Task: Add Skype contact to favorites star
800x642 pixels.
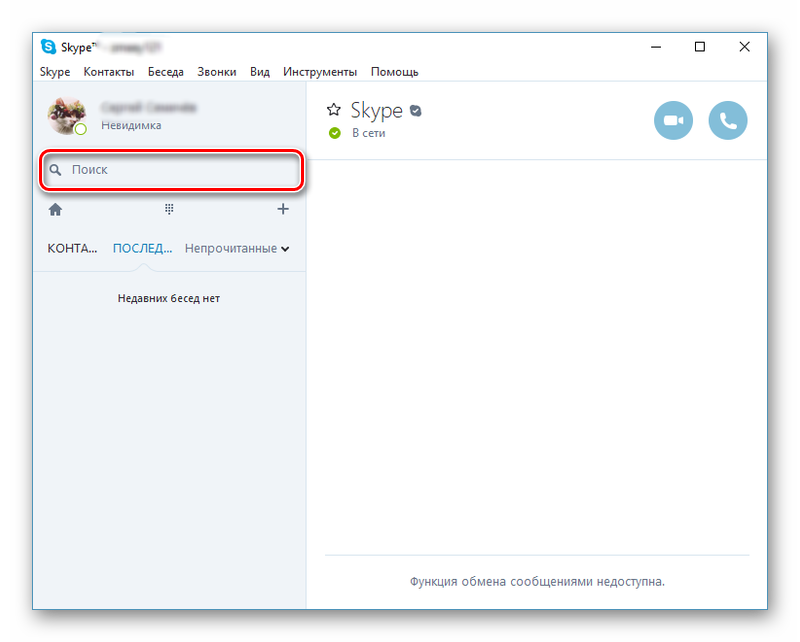Action: coord(334,109)
